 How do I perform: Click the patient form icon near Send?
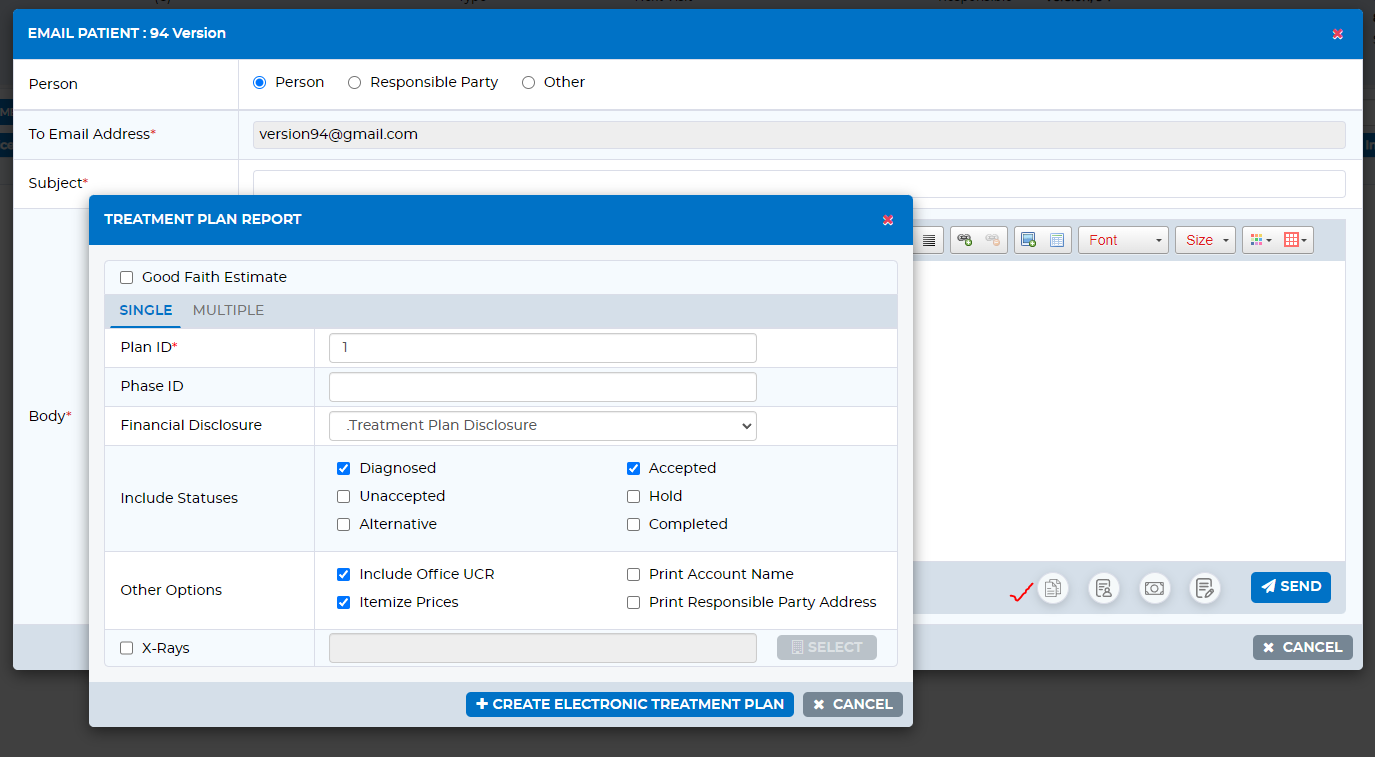(x=1103, y=588)
